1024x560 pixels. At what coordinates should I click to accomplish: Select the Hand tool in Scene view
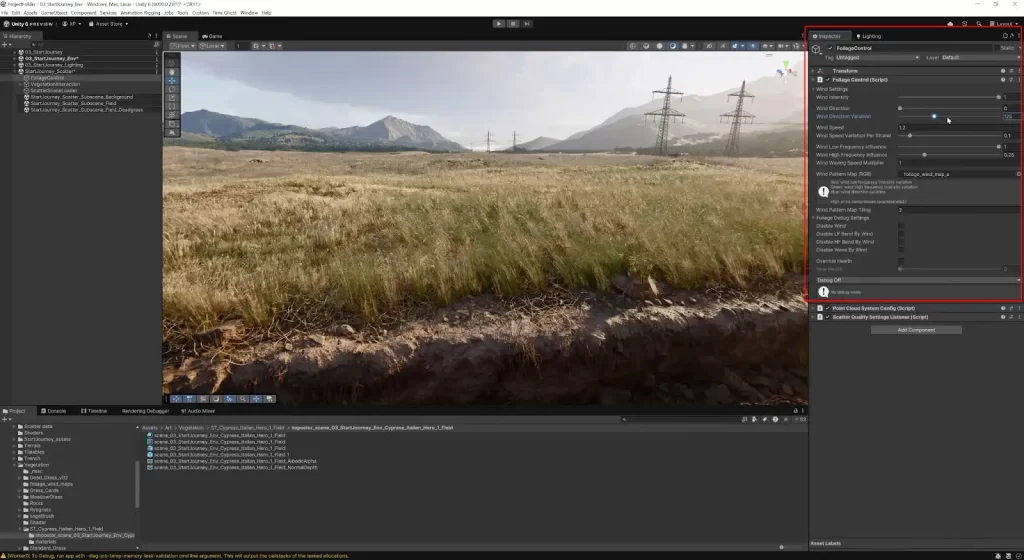pos(170,72)
